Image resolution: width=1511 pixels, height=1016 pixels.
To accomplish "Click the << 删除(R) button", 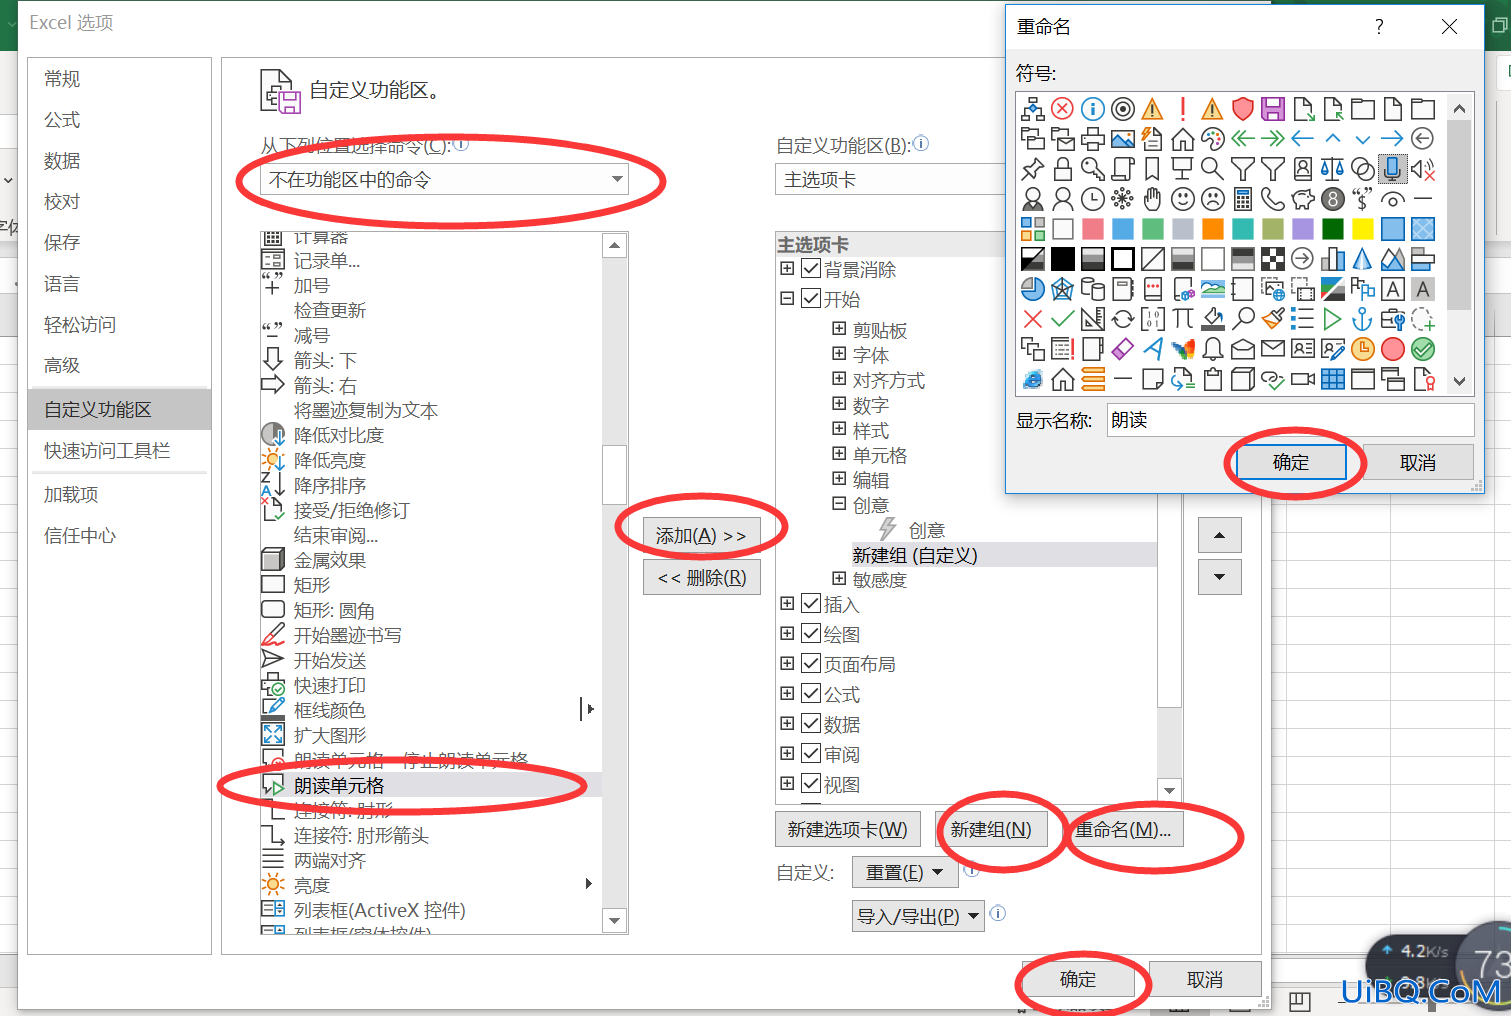I will pyautogui.click(x=701, y=578).
